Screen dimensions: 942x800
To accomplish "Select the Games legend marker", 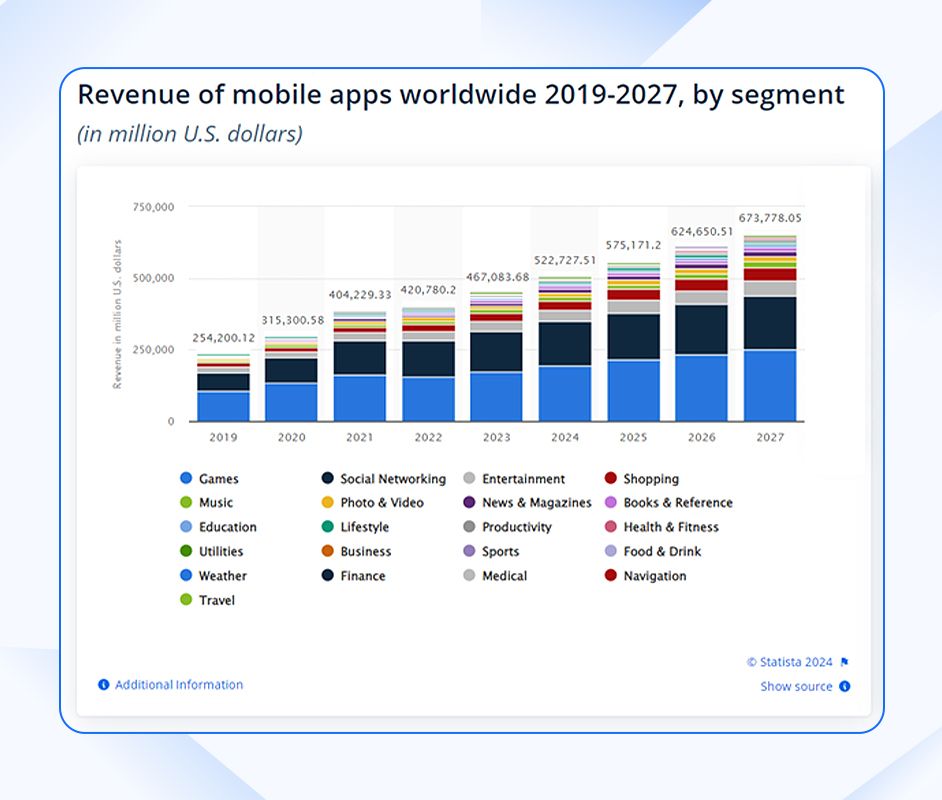I will (x=186, y=478).
